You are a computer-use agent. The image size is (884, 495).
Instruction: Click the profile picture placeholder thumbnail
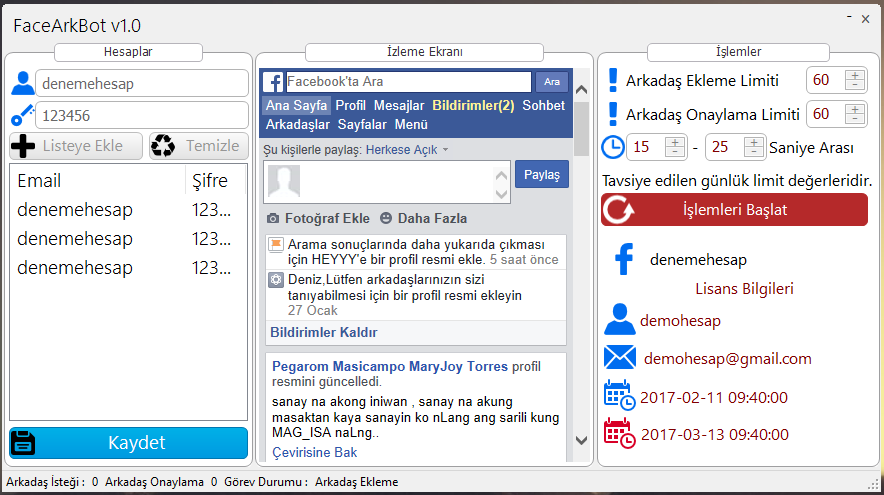point(284,182)
